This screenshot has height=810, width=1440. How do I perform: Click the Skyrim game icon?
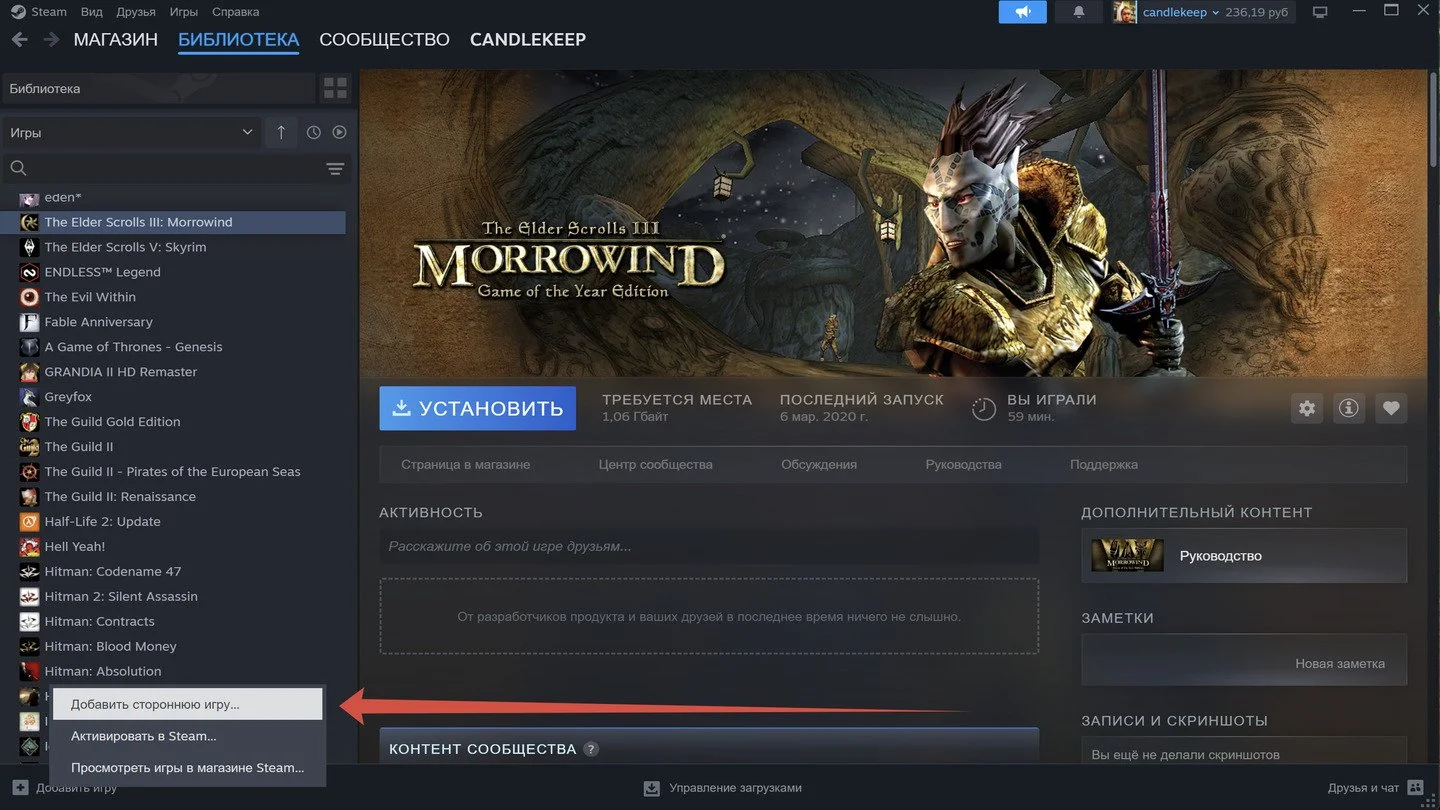29,247
